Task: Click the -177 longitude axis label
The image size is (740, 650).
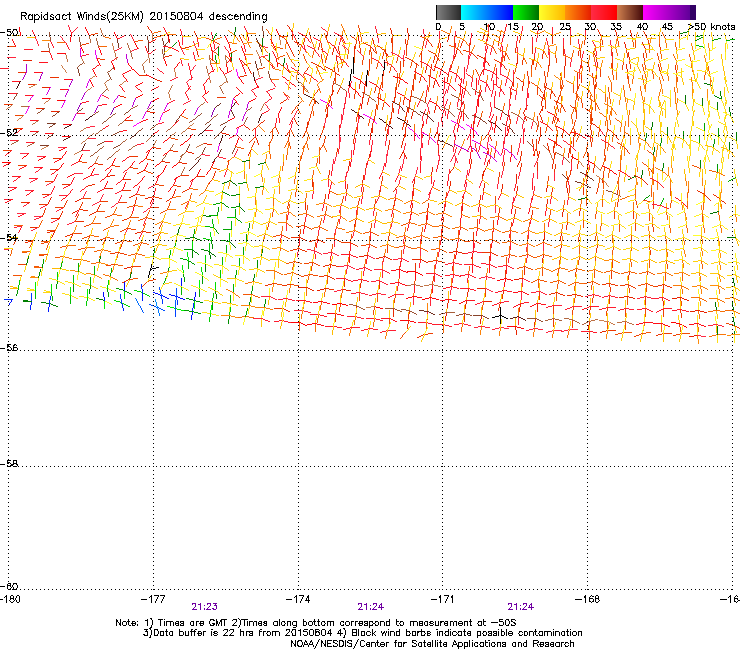Action: pyautogui.click(x=153, y=599)
